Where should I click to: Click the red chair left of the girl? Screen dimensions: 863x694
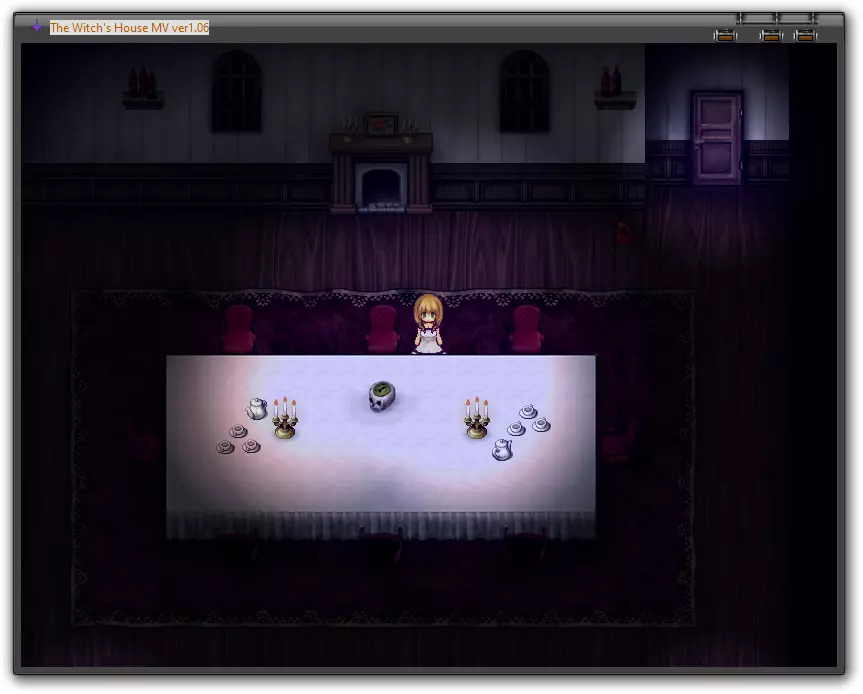pos(383,329)
